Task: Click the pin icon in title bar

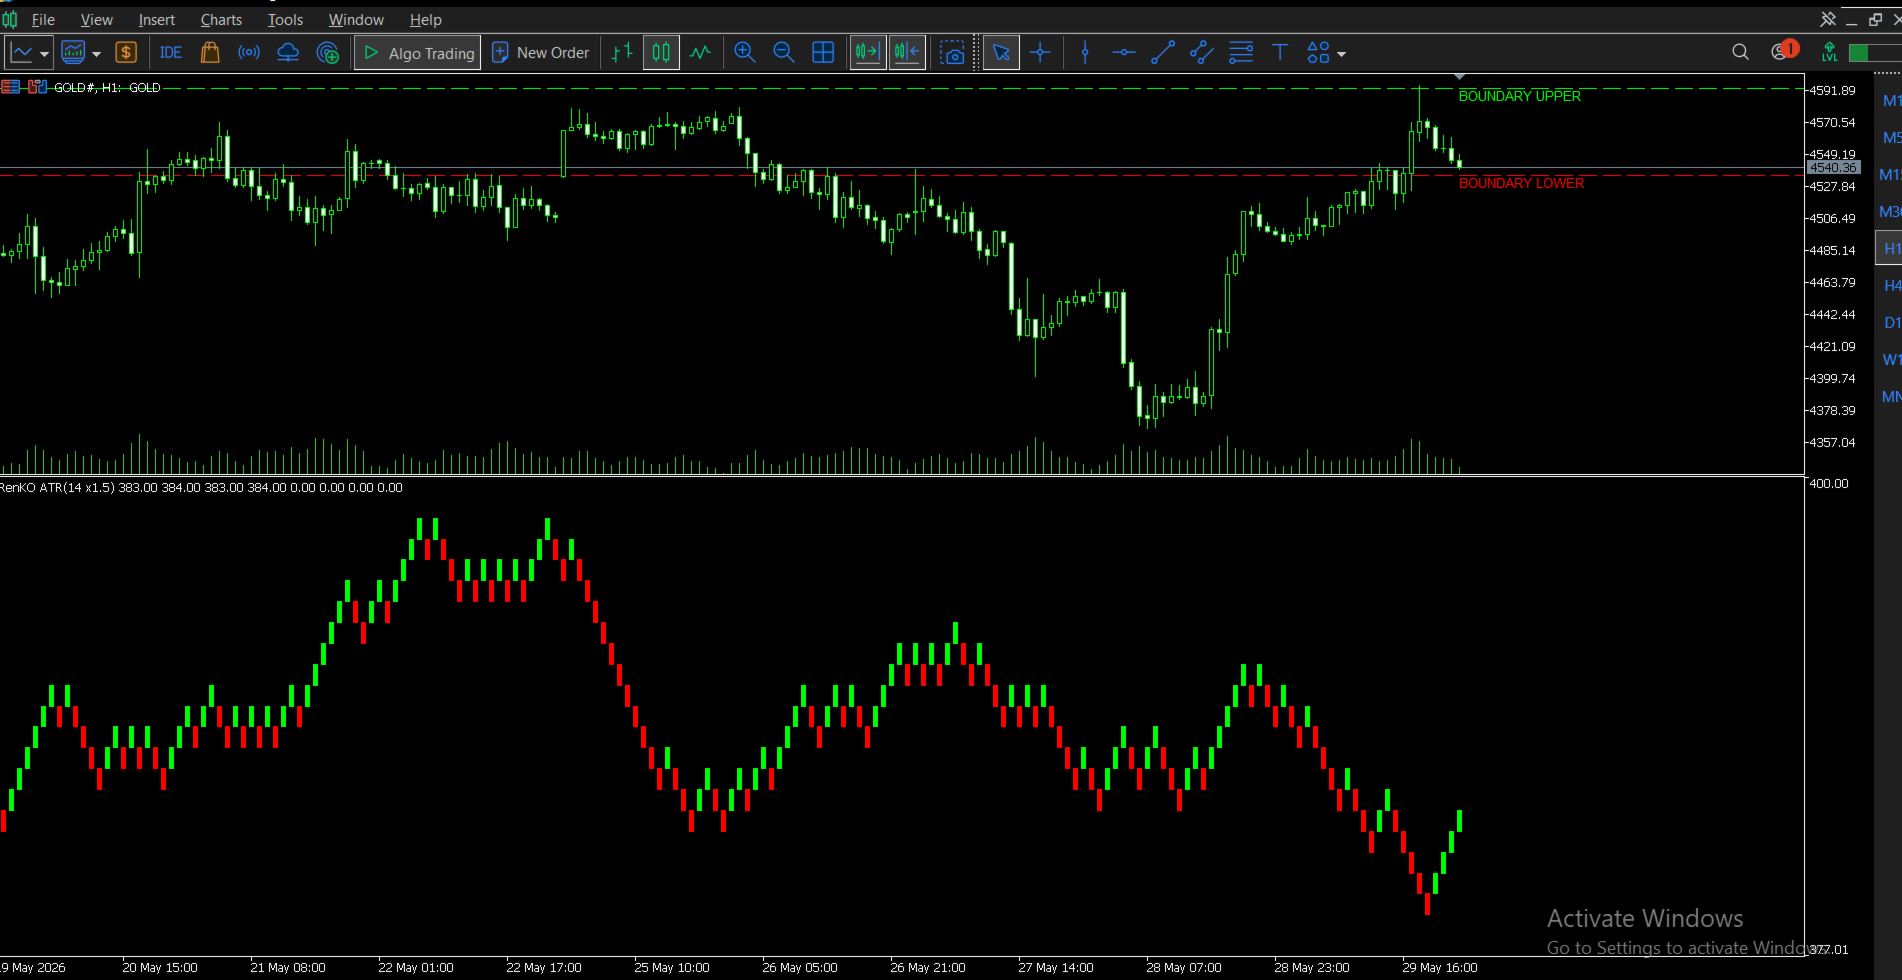Action: pos(1828,19)
